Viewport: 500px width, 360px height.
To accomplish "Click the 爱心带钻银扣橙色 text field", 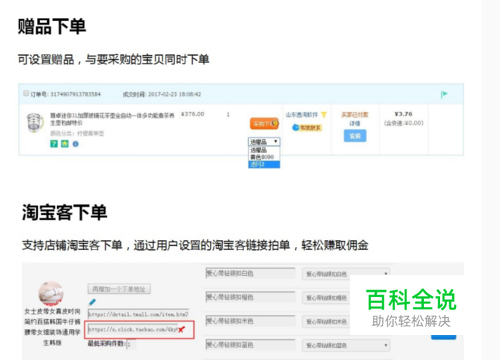I will click(250, 297).
